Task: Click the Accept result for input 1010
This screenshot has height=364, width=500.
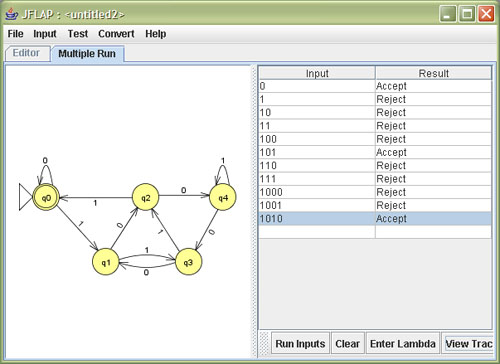Action: (433, 219)
